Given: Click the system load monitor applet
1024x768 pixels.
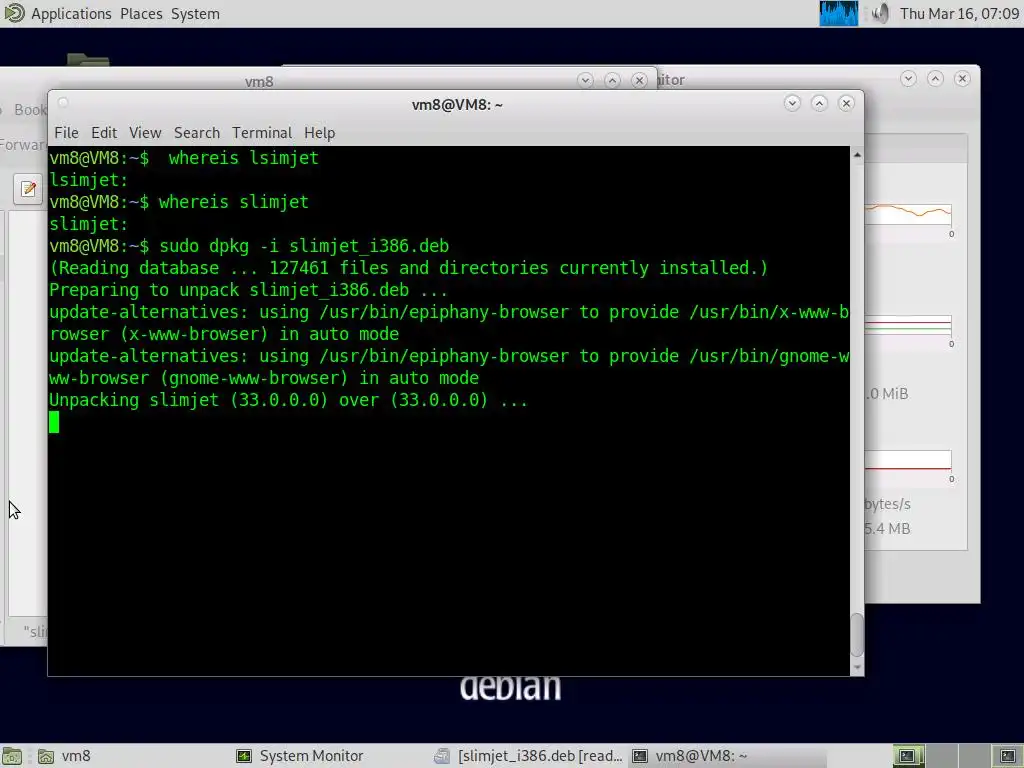Looking at the screenshot, I should point(839,14).
